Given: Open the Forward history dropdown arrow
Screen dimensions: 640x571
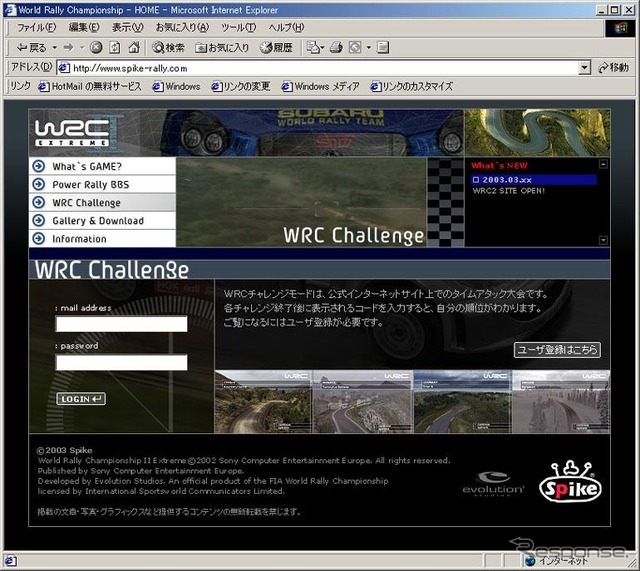Looking at the screenshot, I should (x=82, y=48).
